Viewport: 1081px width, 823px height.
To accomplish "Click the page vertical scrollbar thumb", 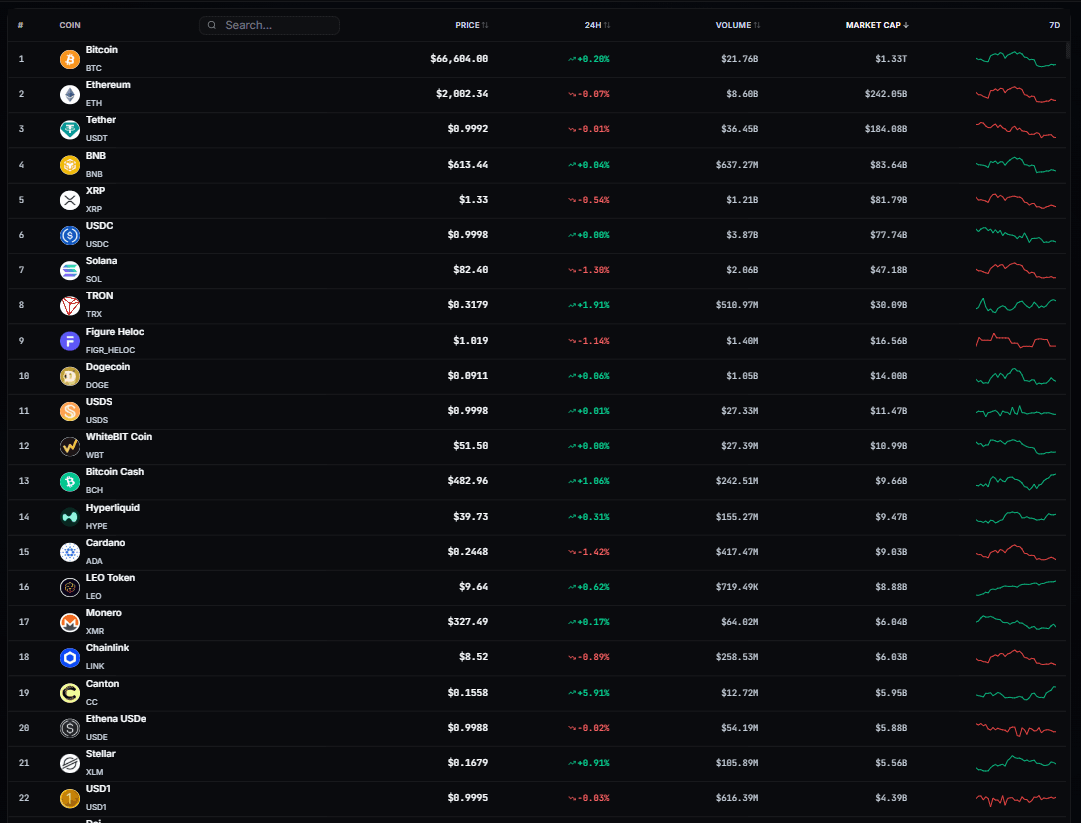I will pyautogui.click(x=1068, y=50).
